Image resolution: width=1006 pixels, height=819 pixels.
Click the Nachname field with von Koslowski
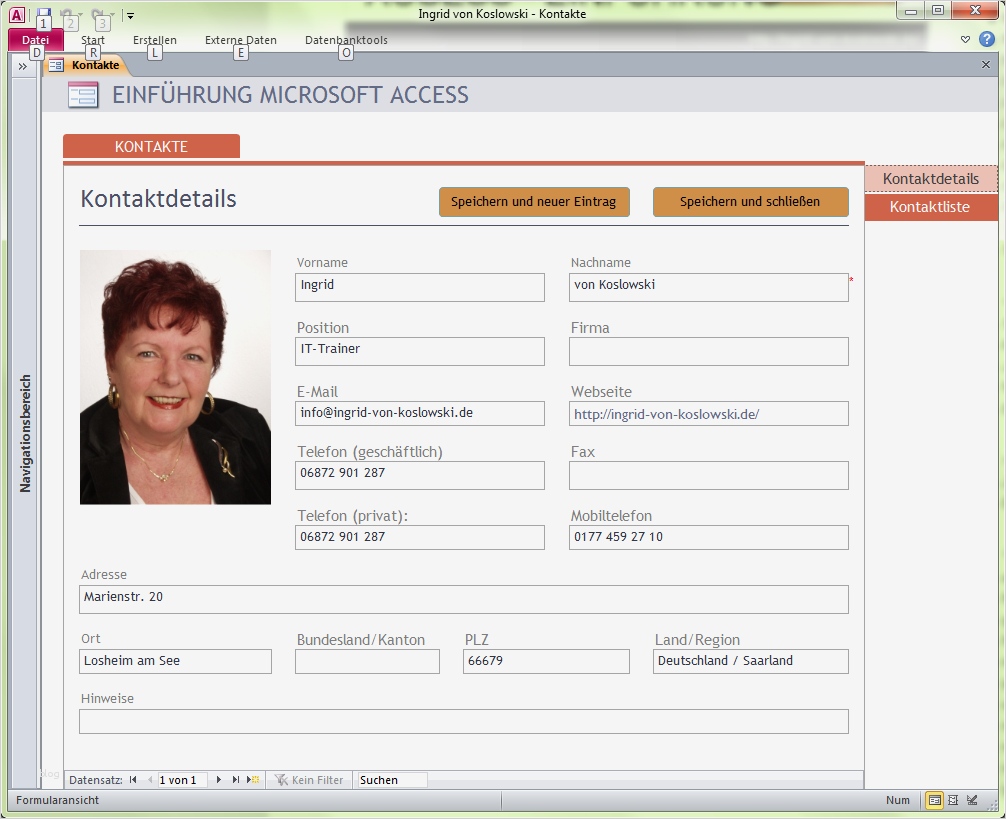tap(708, 287)
